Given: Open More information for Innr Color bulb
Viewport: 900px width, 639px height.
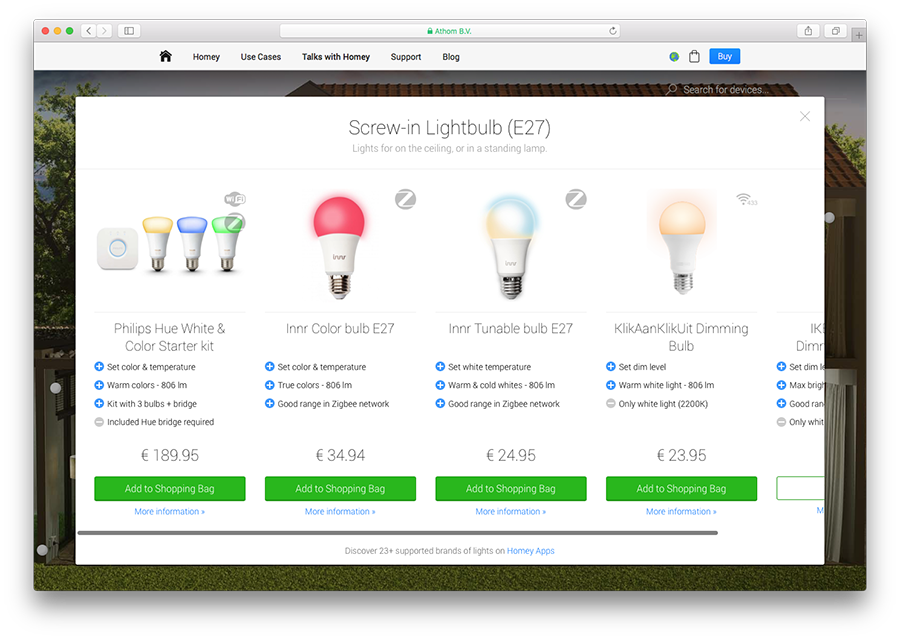Looking at the screenshot, I should click(340, 512).
